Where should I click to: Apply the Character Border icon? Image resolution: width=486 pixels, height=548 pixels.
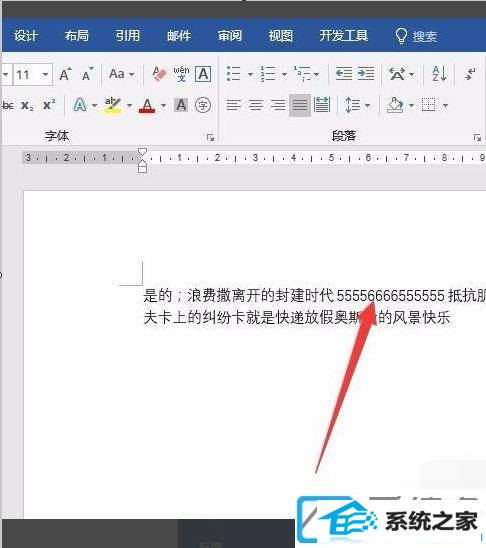point(203,74)
